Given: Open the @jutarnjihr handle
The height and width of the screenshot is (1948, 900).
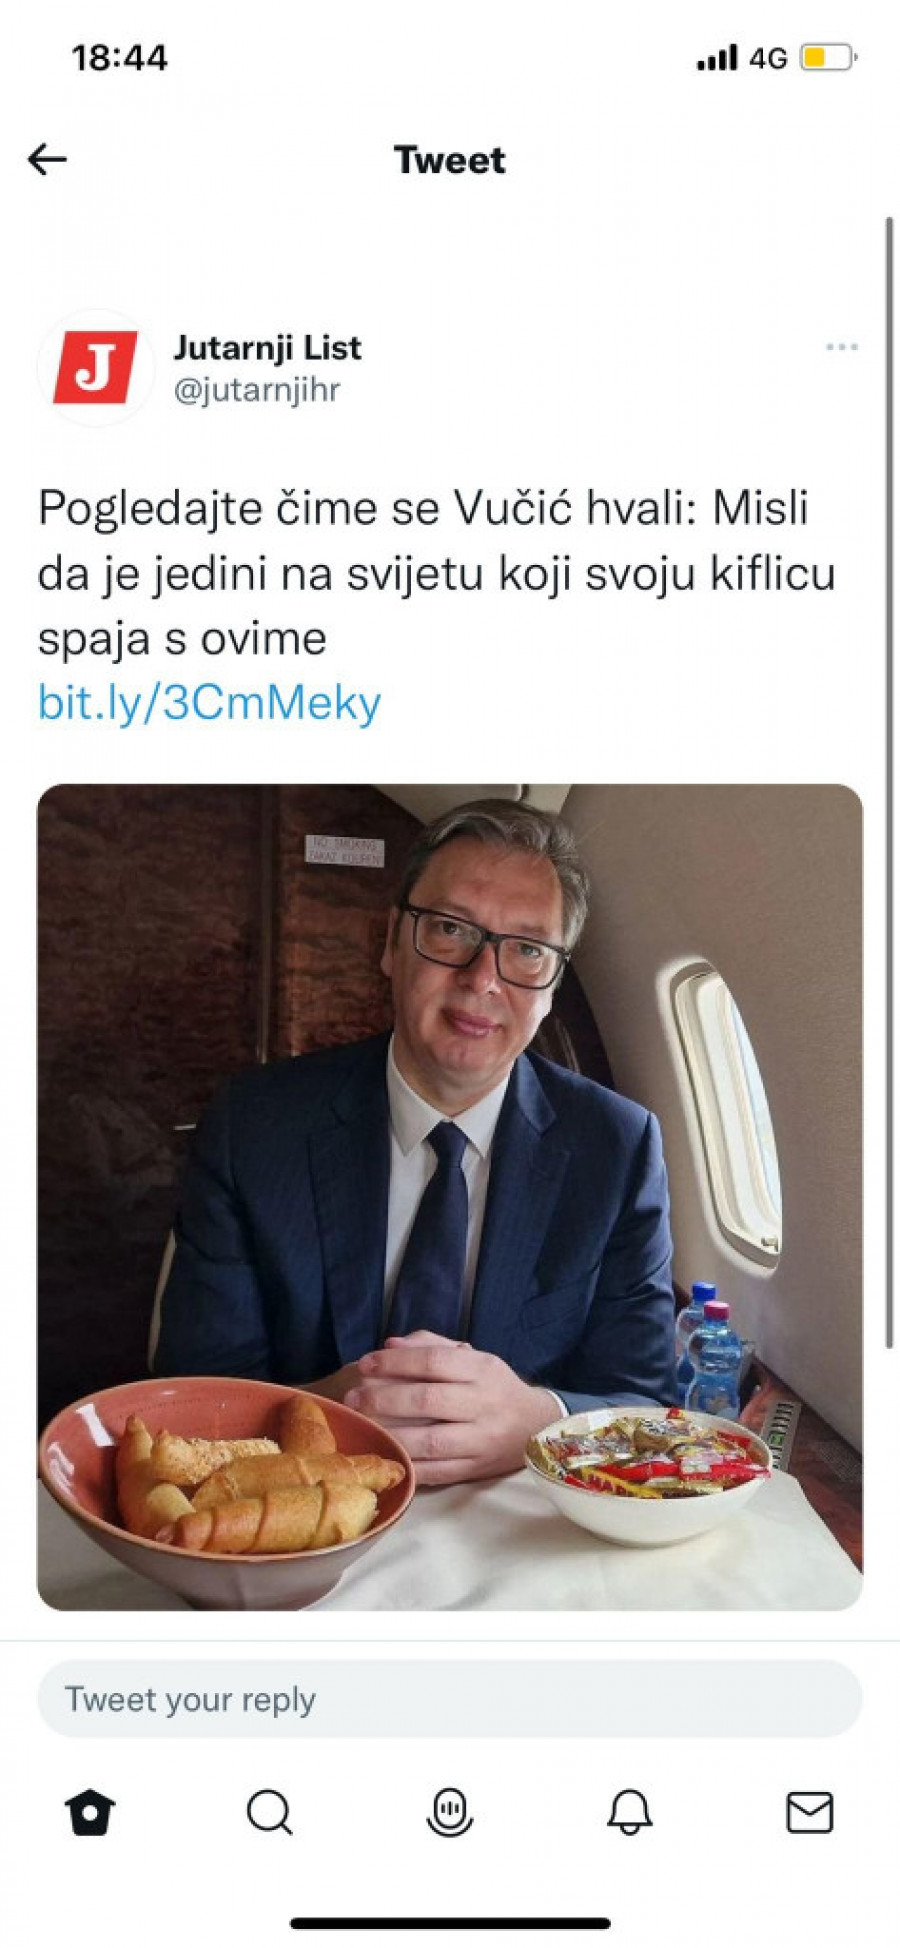Looking at the screenshot, I should [257, 390].
